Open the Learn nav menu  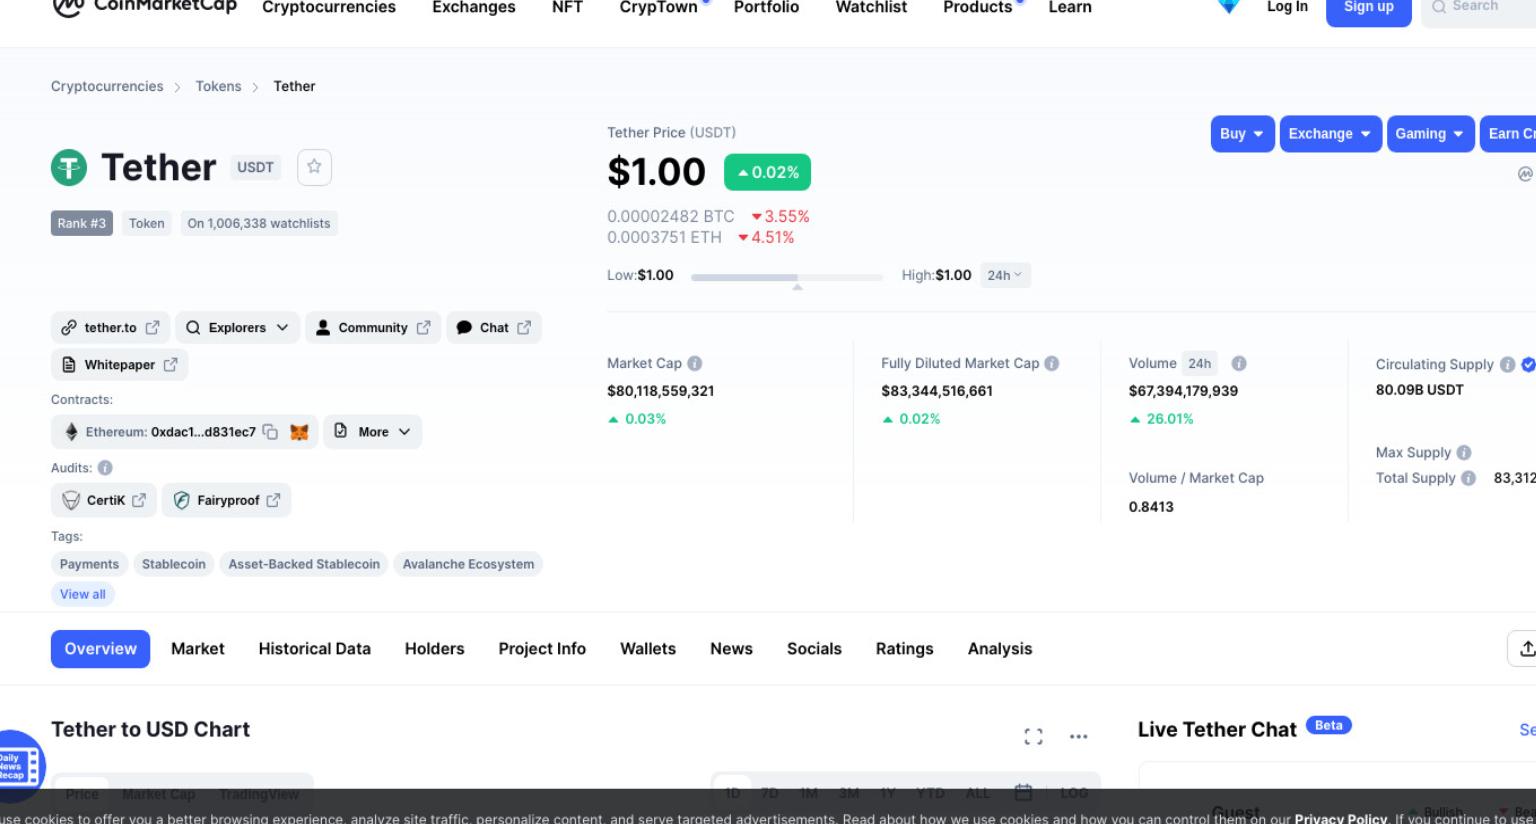[x=1070, y=7]
